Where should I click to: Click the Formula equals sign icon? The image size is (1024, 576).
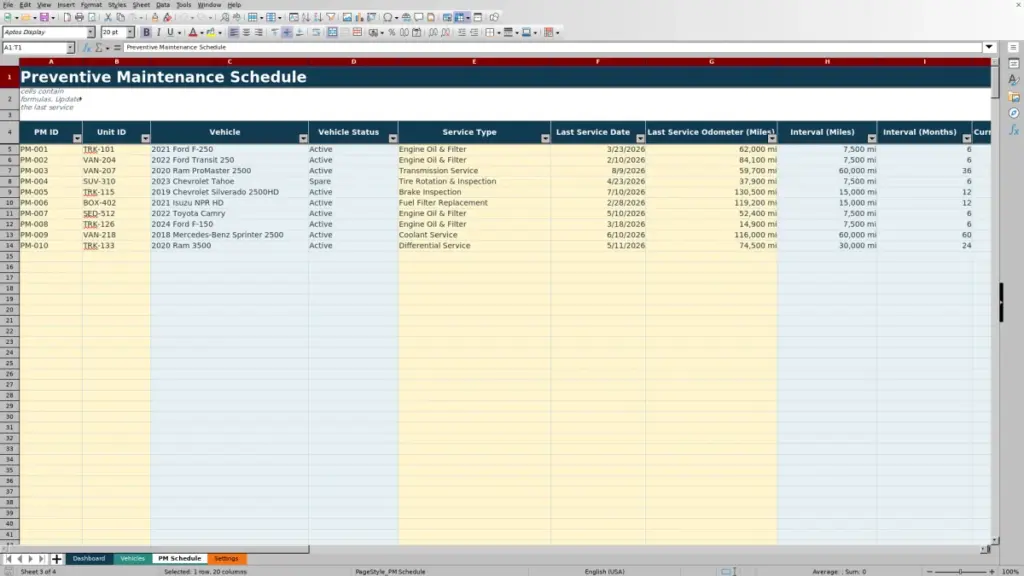(x=118, y=48)
